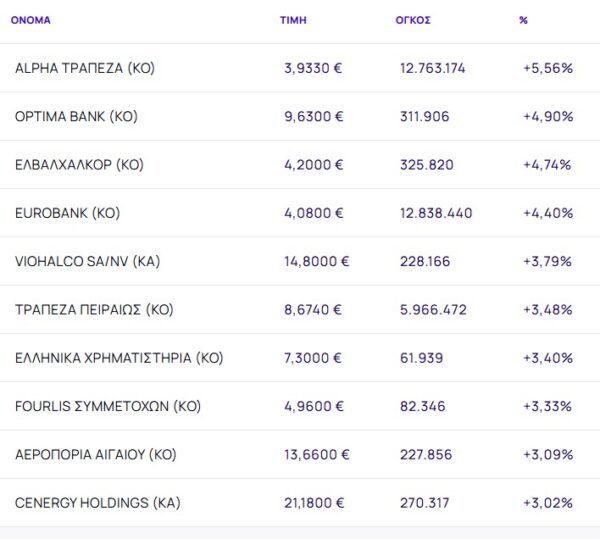Select ΕΛΒΑΛΧΑΛΚΟΡ (ΚΟ) row
Viewport: 600px width, 539px height.
click(x=79, y=165)
